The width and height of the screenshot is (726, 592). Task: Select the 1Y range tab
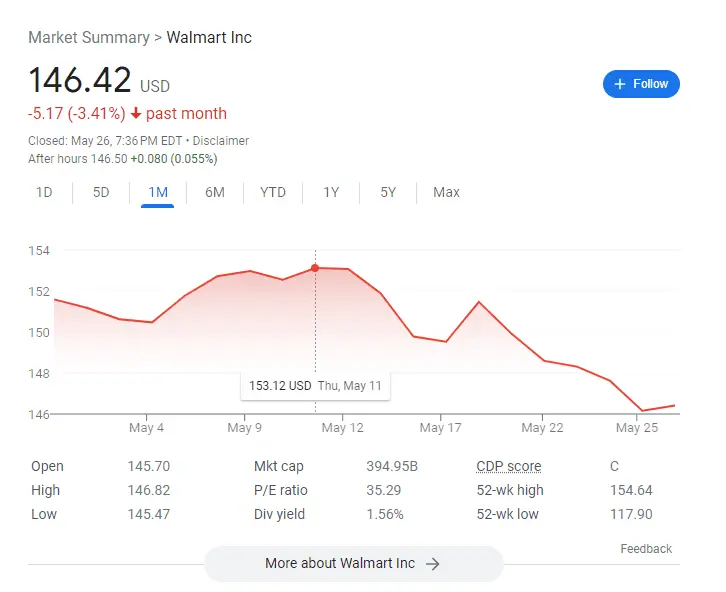click(331, 192)
